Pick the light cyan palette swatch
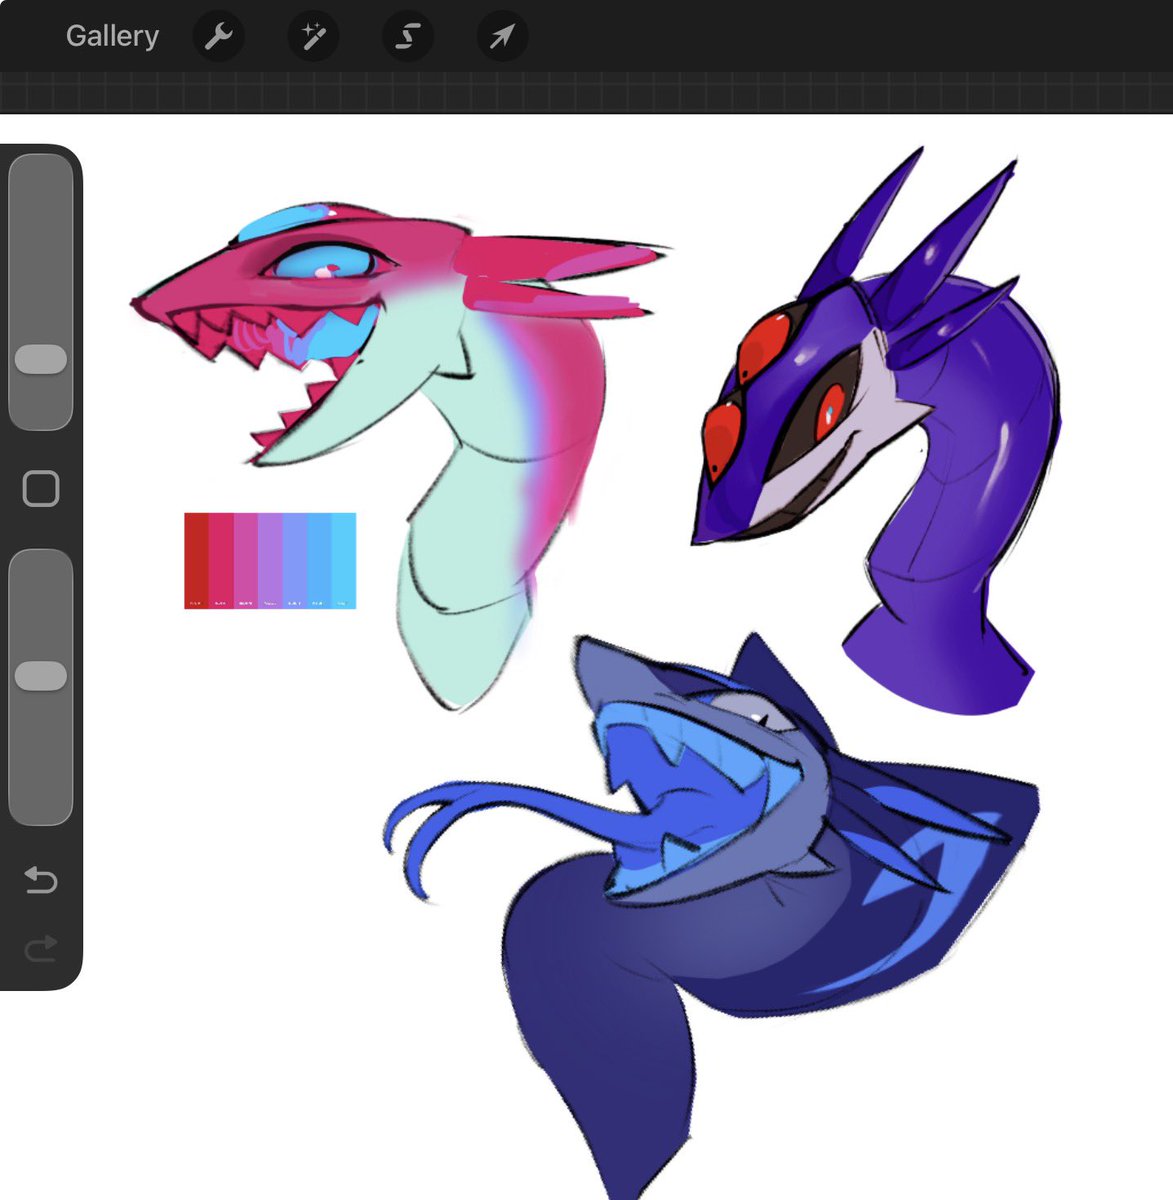The image size is (1173, 1200). click(x=344, y=560)
